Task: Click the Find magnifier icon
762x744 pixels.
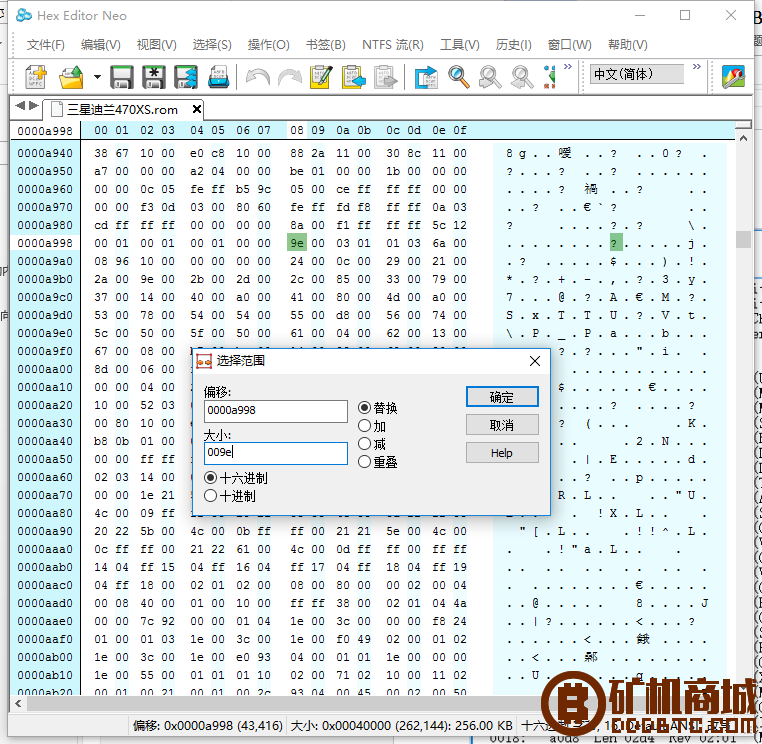Action: point(458,77)
